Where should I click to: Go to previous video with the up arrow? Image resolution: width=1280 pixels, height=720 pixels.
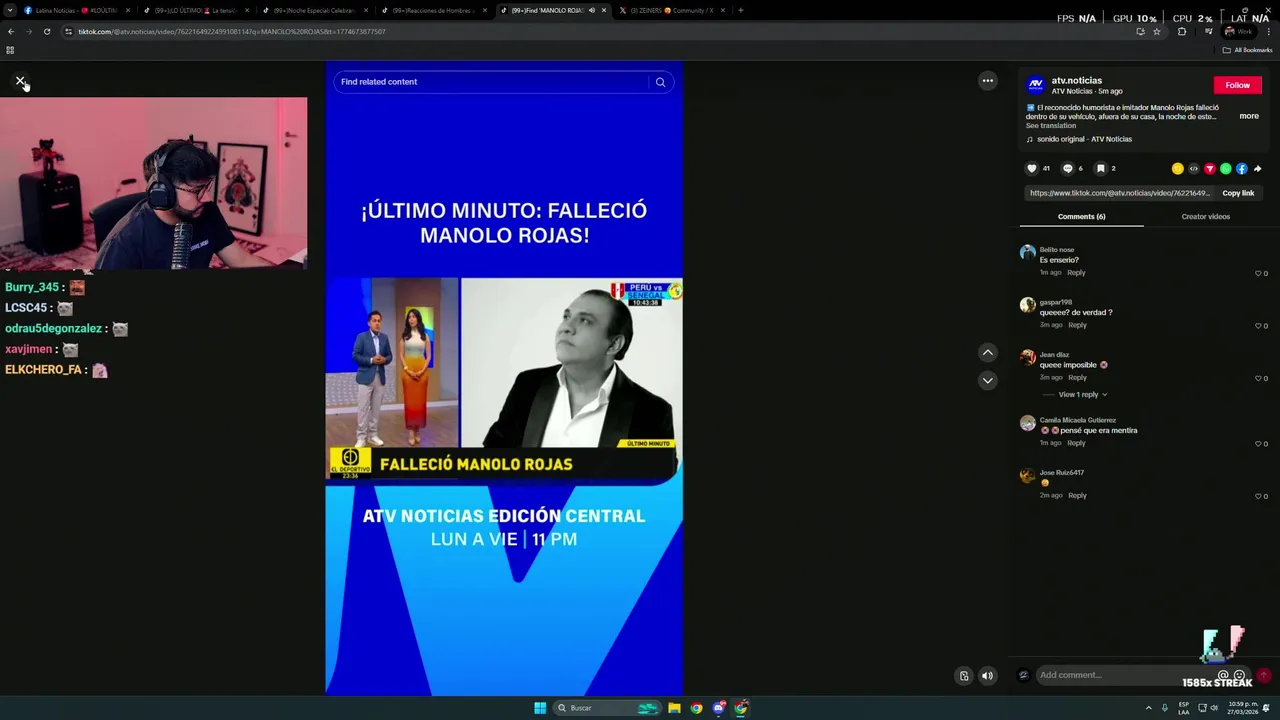[987, 352]
